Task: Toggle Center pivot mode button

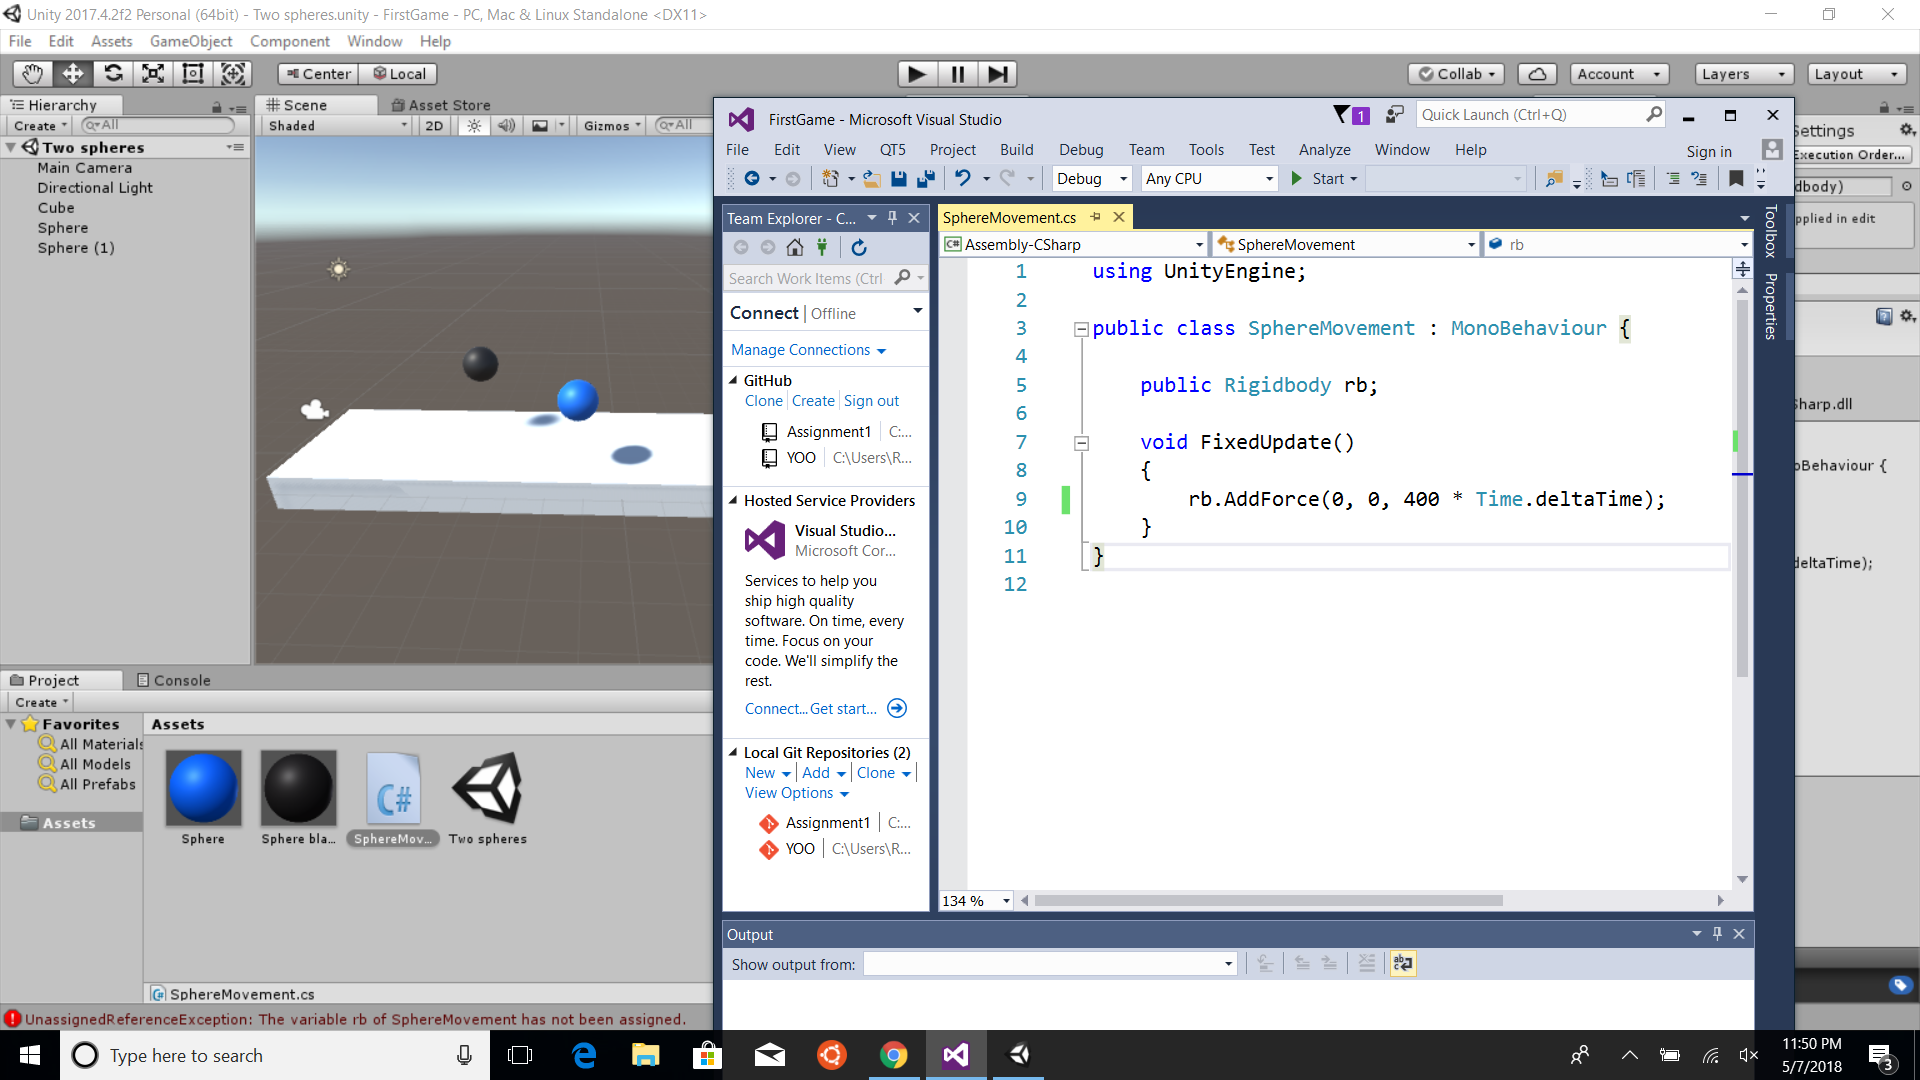Action: (318, 74)
